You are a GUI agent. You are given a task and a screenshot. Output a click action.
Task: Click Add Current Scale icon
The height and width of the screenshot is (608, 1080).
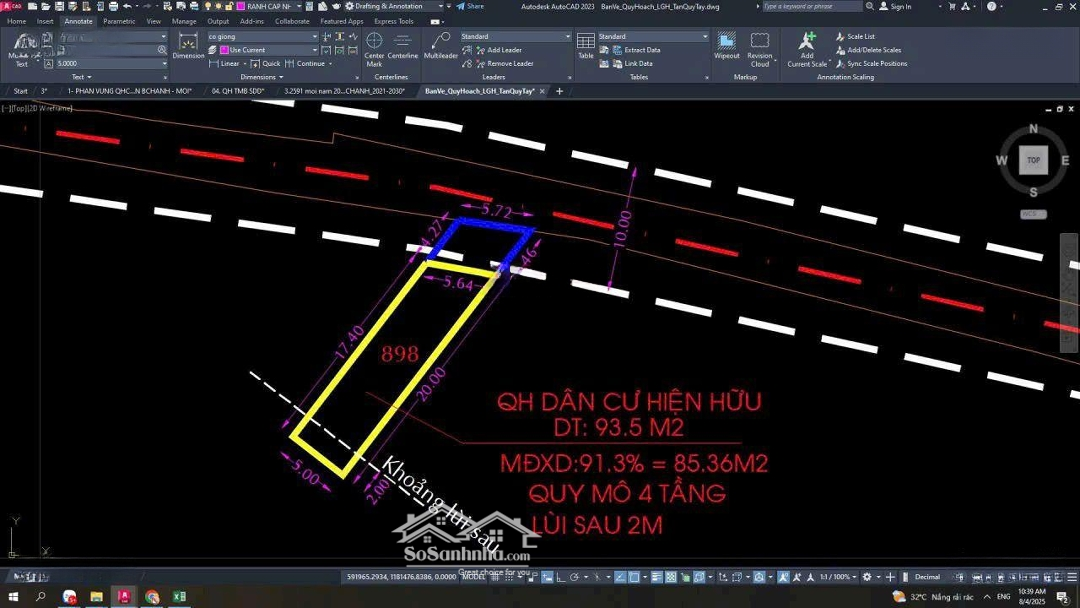[807, 47]
